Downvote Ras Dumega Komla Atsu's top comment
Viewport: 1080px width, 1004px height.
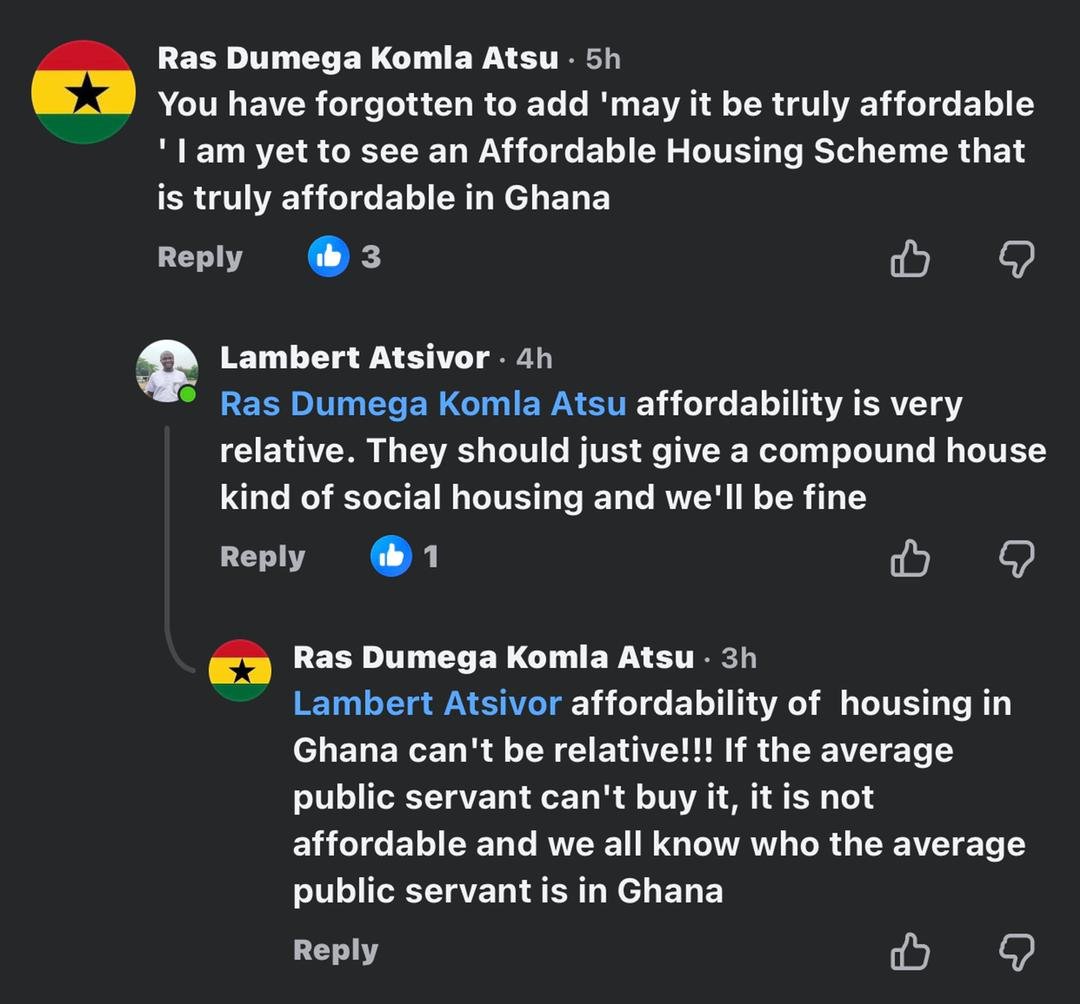pyautogui.click(x=1016, y=258)
